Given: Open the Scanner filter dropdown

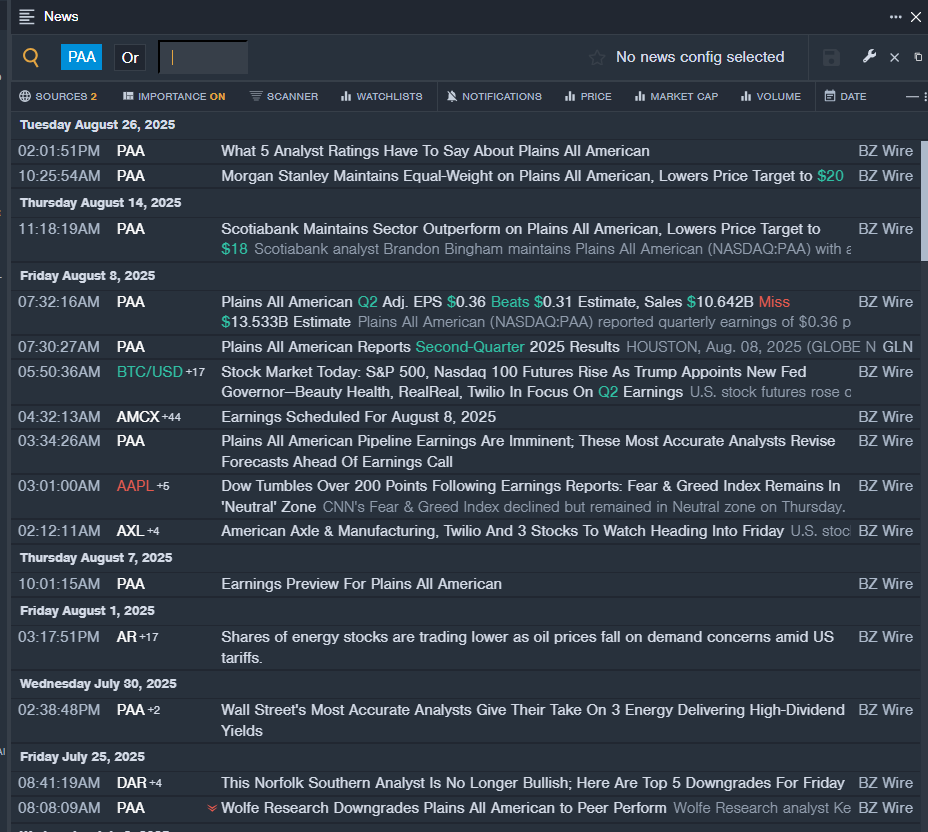Looking at the screenshot, I should click(284, 96).
